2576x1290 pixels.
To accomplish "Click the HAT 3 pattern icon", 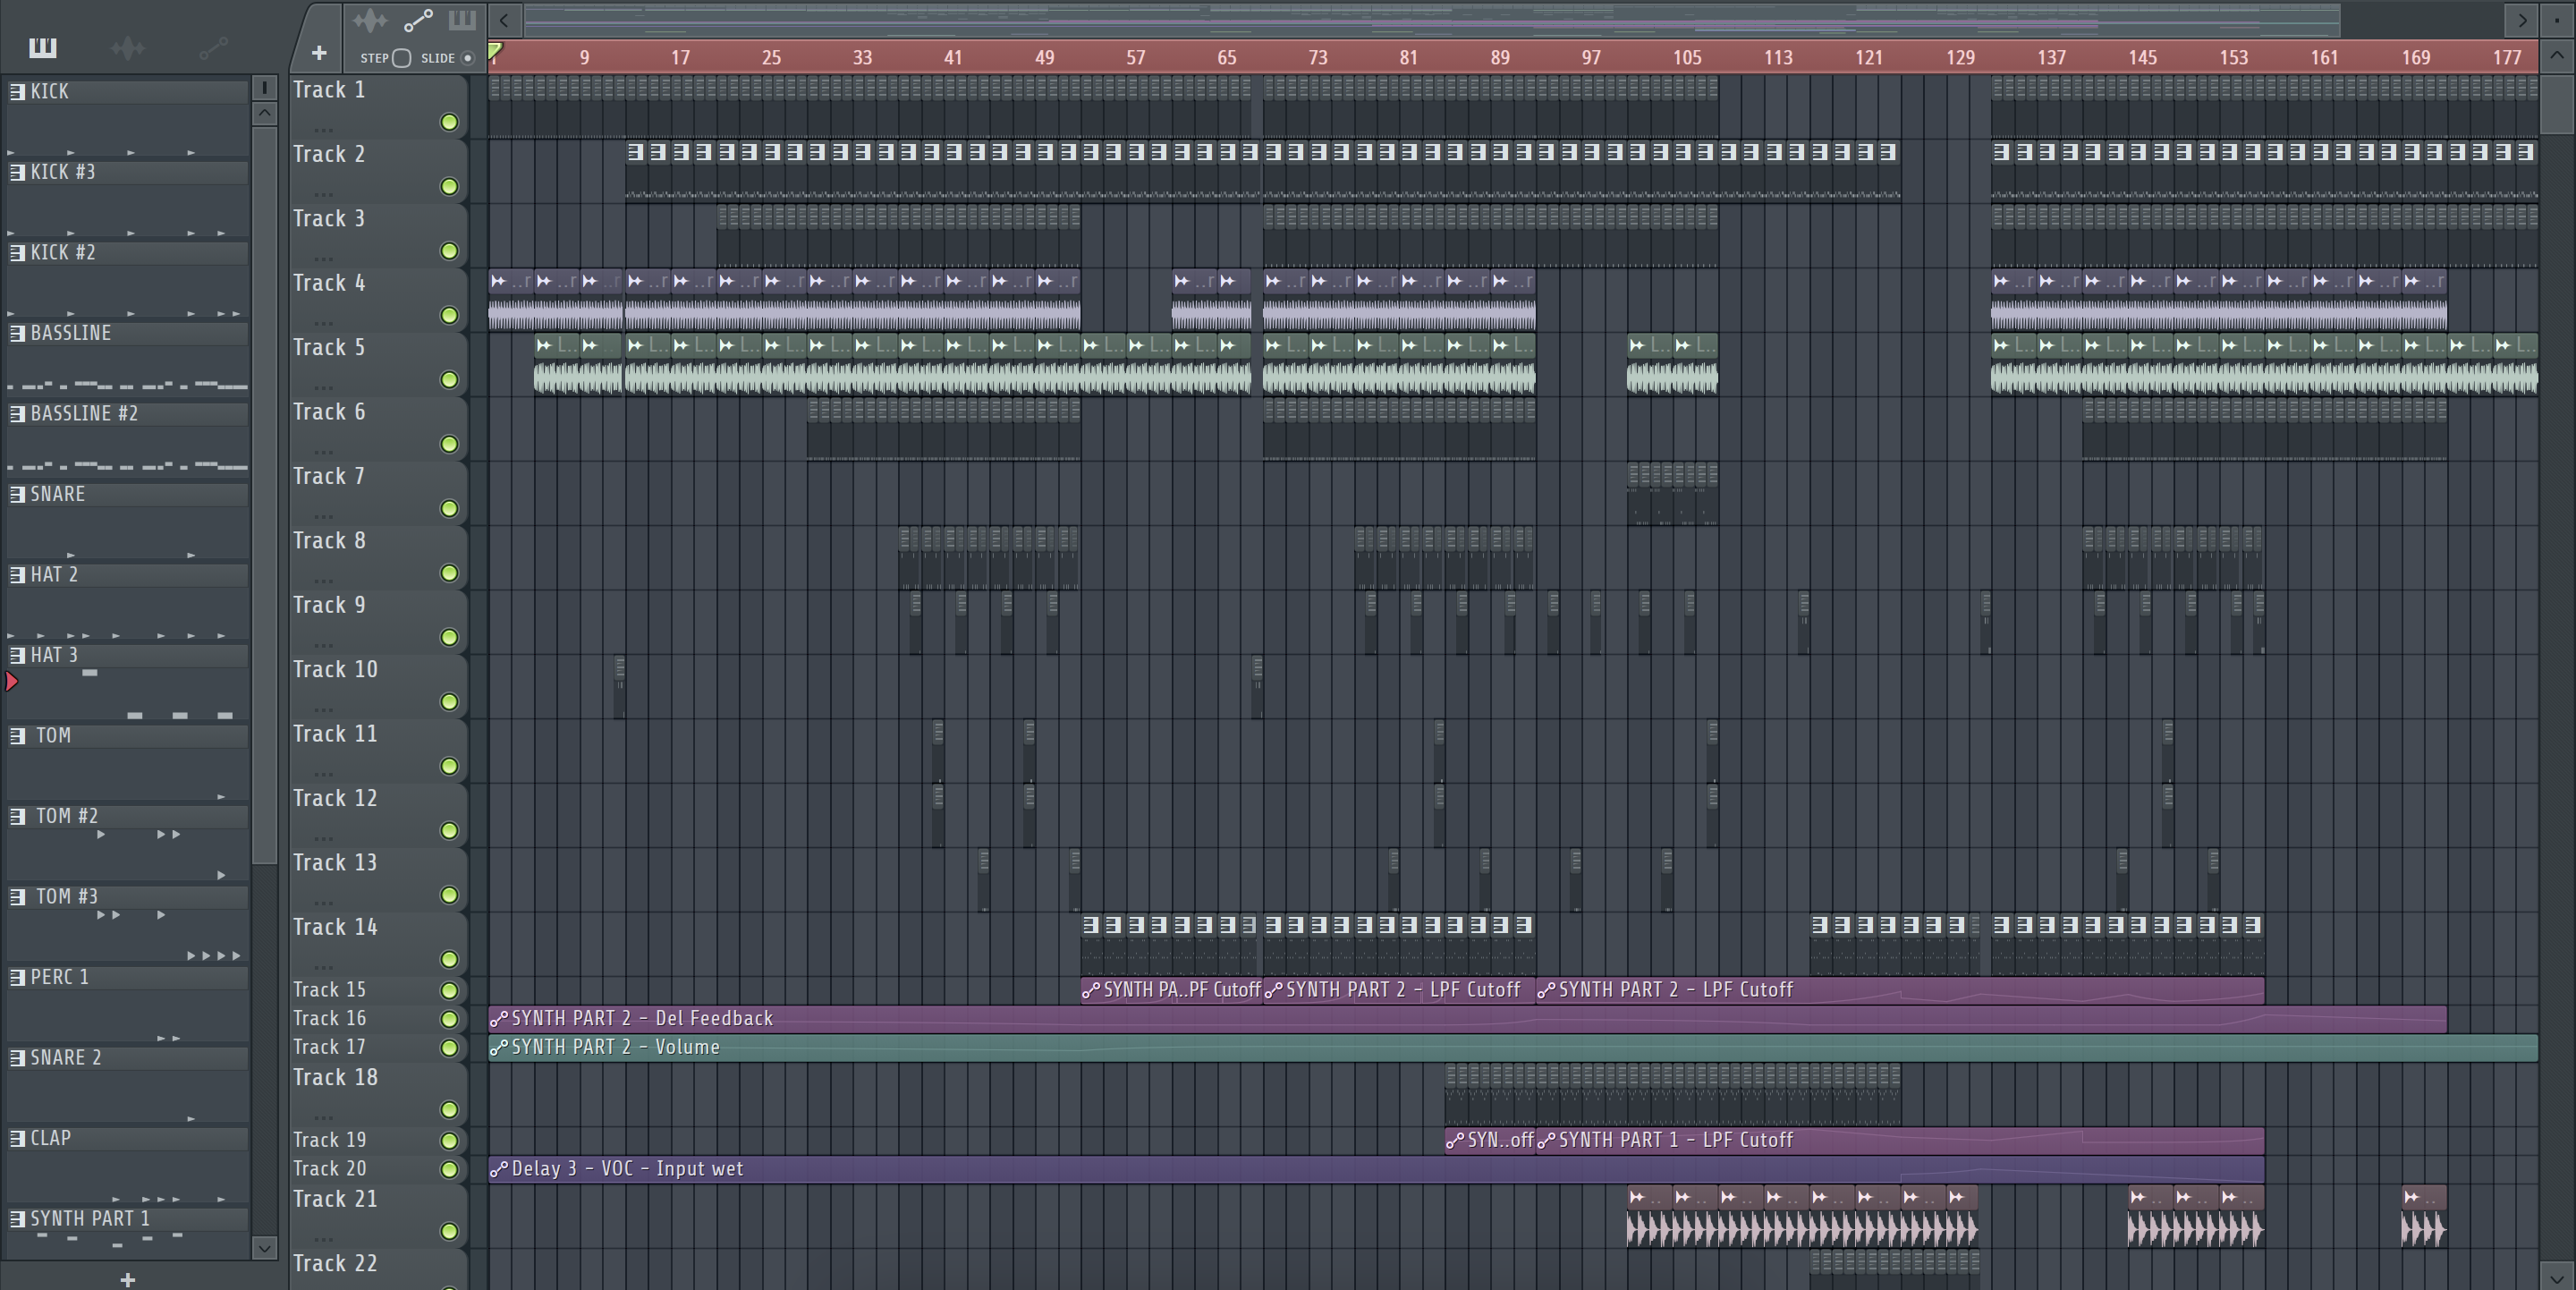I will point(17,655).
